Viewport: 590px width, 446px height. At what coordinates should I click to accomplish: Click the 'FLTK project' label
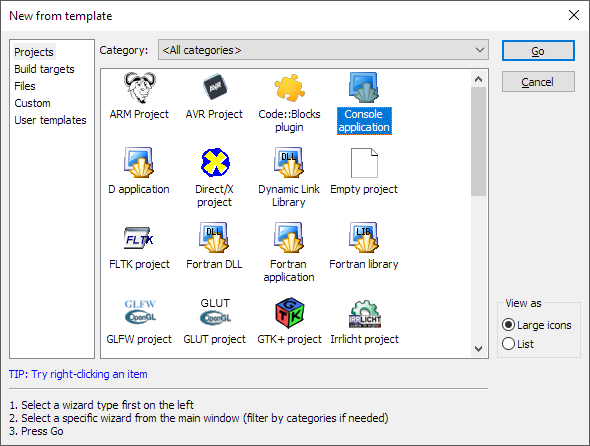click(x=139, y=264)
